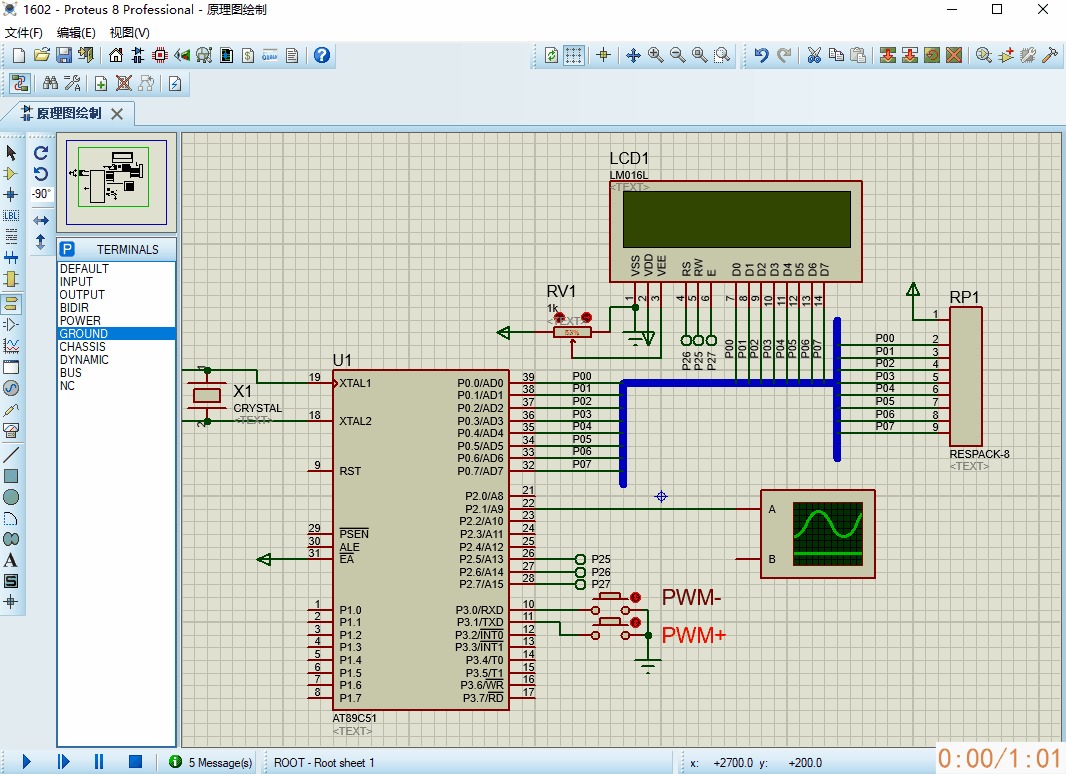Open the Bill of Materials dollar icon
The height and width of the screenshot is (774, 1066).
click(x=248, y=55)
